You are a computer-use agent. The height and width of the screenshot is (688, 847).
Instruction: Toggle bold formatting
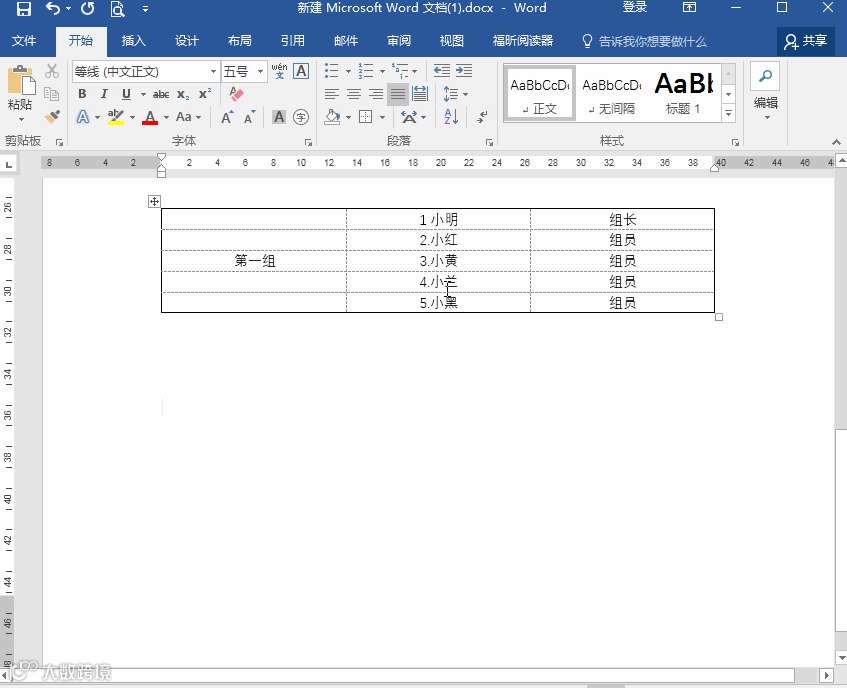(x=82, y=94)
